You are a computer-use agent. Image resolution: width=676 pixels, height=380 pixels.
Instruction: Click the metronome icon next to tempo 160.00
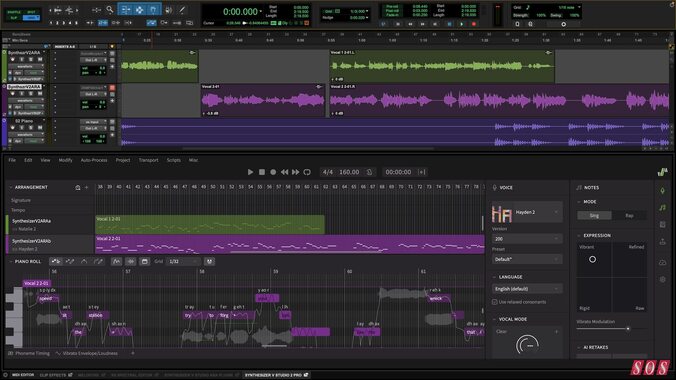pyautogui.click(x=369, y=172)
